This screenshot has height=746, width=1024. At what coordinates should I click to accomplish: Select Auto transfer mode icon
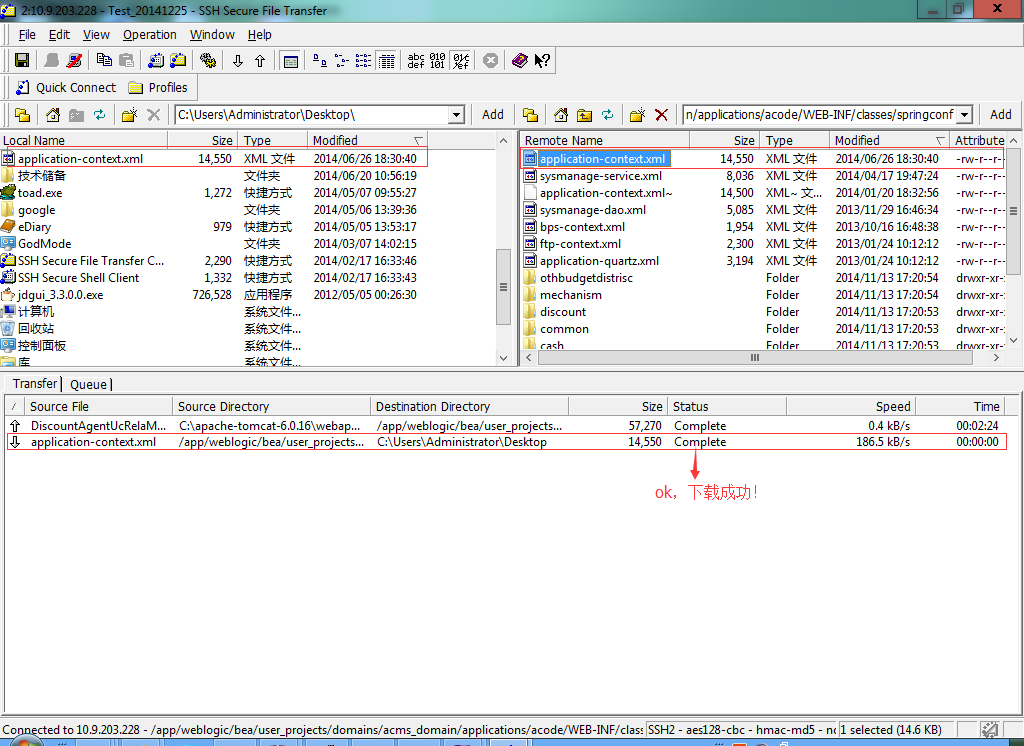tap(461, 61)
